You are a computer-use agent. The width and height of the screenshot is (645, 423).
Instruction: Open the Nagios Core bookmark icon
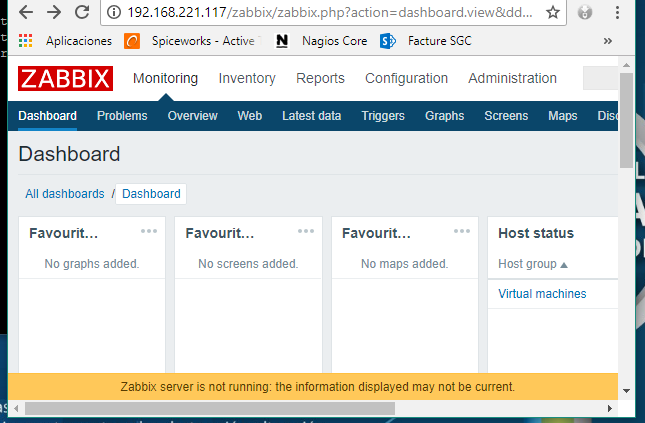tap(282, 41)
